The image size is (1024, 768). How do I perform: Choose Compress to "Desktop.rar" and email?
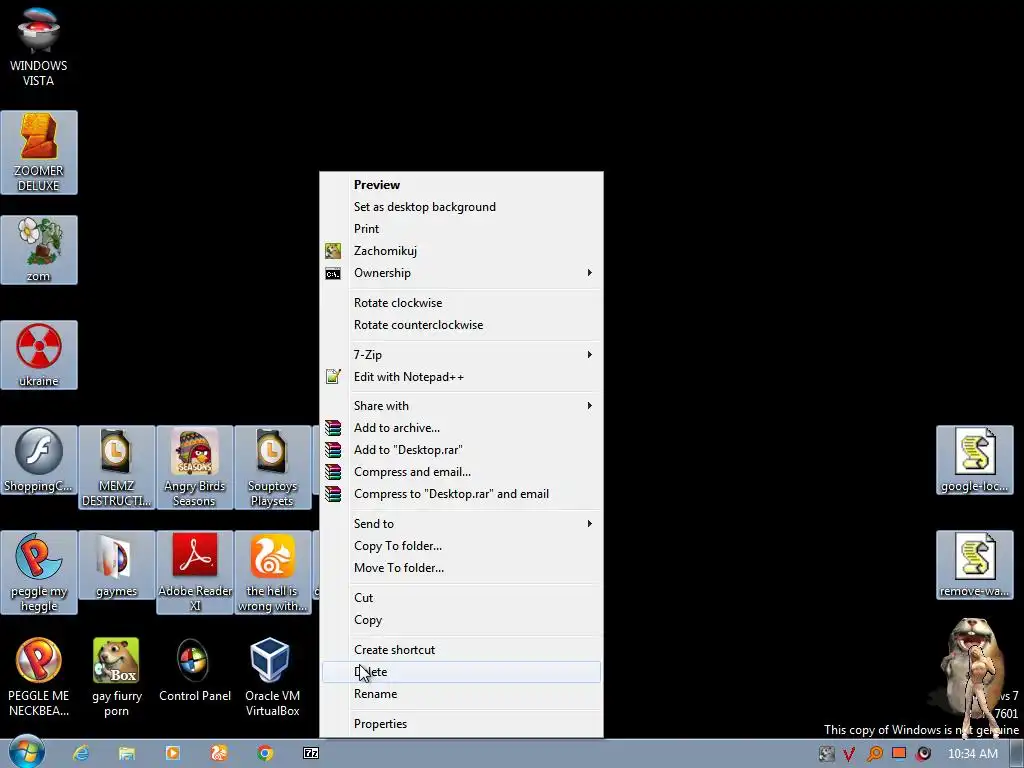[461, 494]
